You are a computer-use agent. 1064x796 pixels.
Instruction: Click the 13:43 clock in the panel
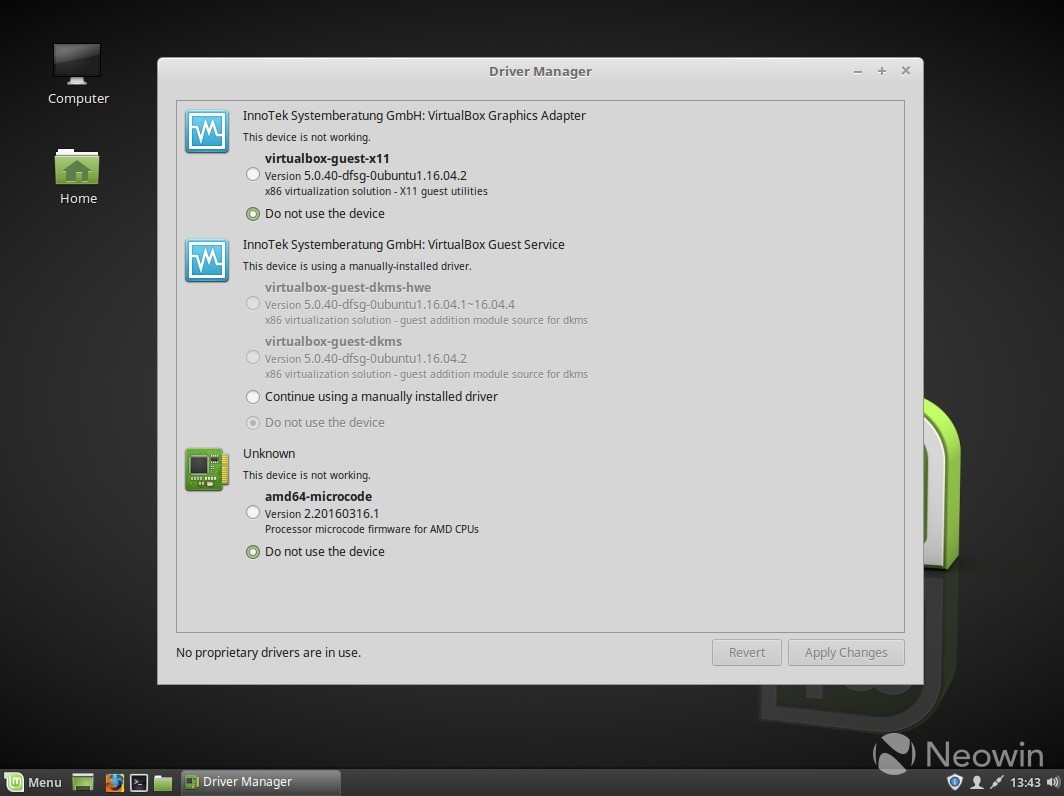(1025, 782)
